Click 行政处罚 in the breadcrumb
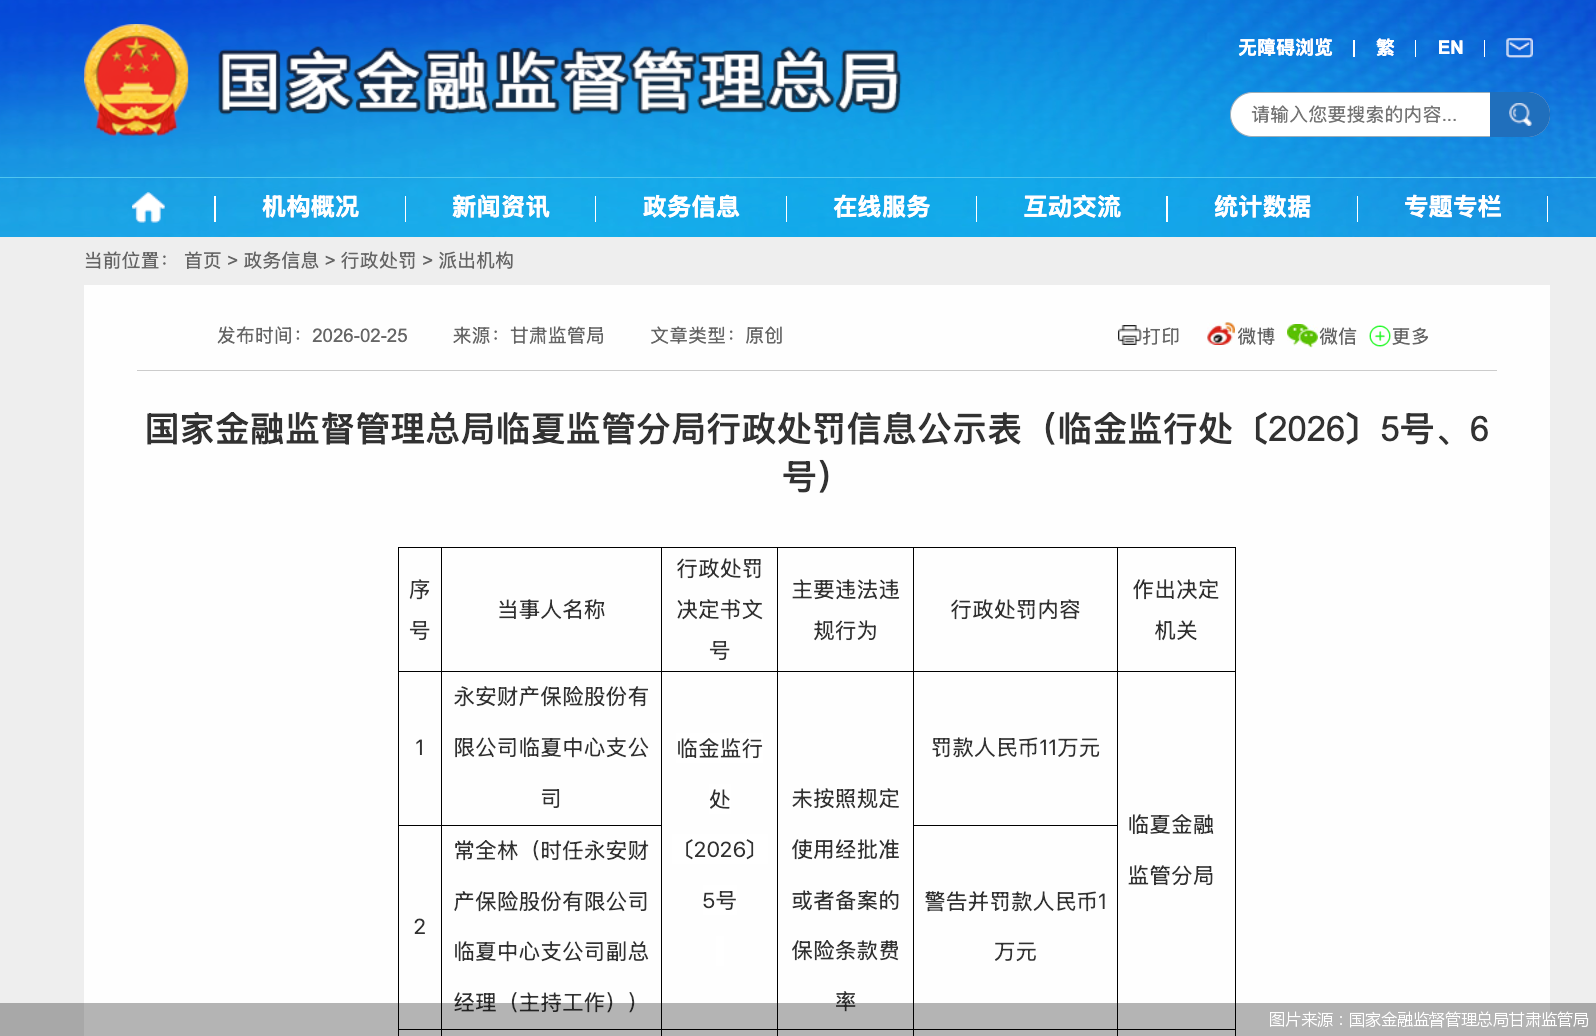The image size is (1596, 1036). [x=378, y=261]
